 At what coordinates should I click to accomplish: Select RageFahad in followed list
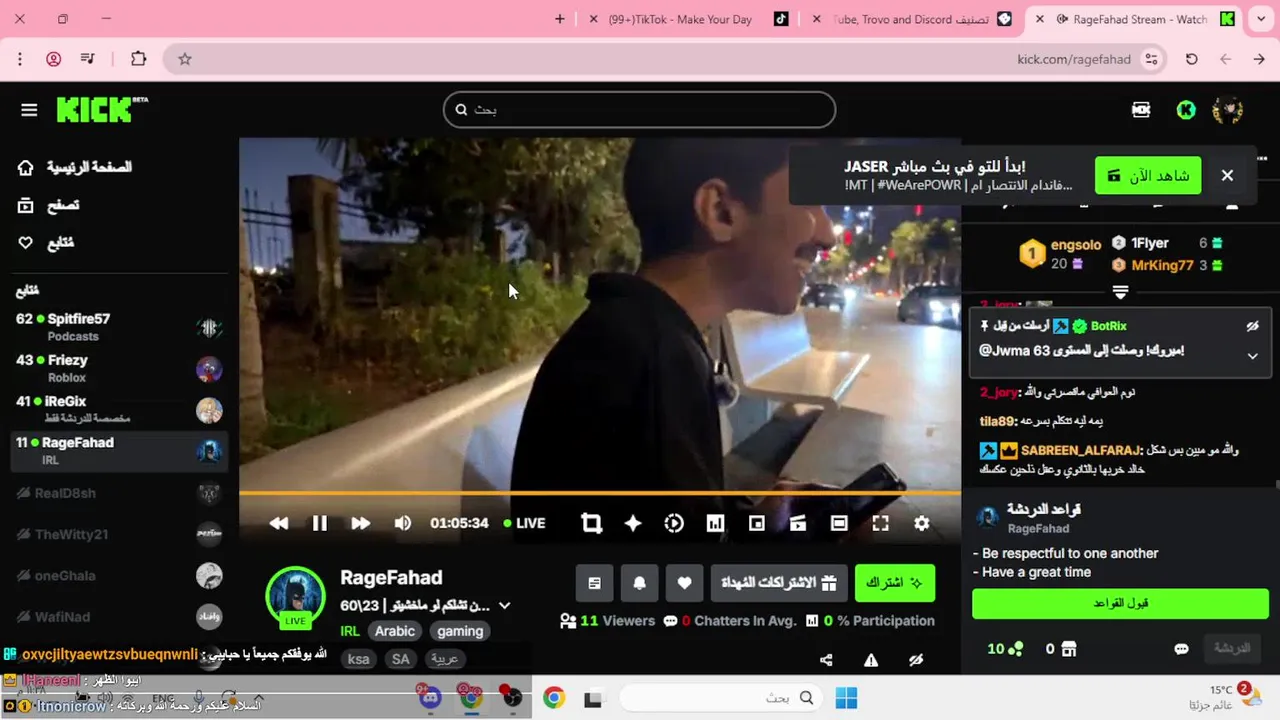pos(119,451)
